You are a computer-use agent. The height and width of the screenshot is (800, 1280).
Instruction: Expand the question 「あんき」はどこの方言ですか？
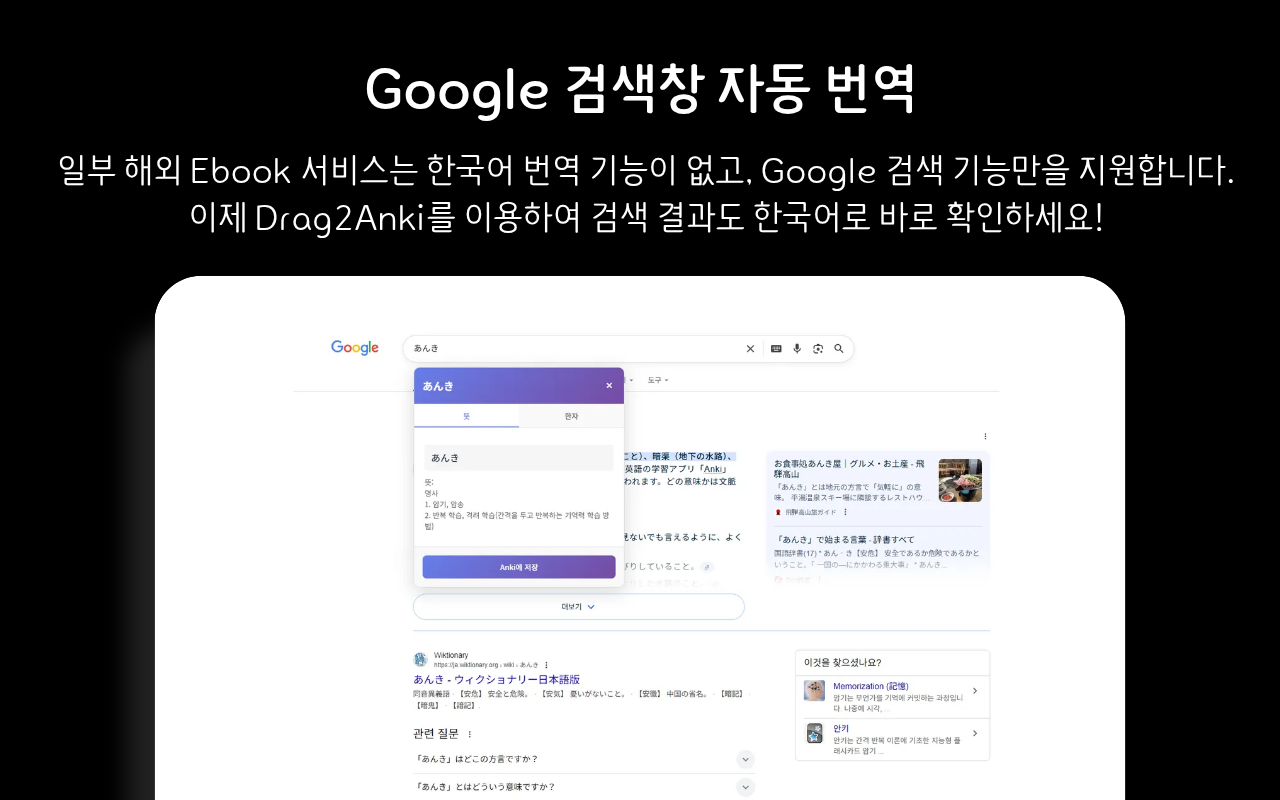coord(584,760)
